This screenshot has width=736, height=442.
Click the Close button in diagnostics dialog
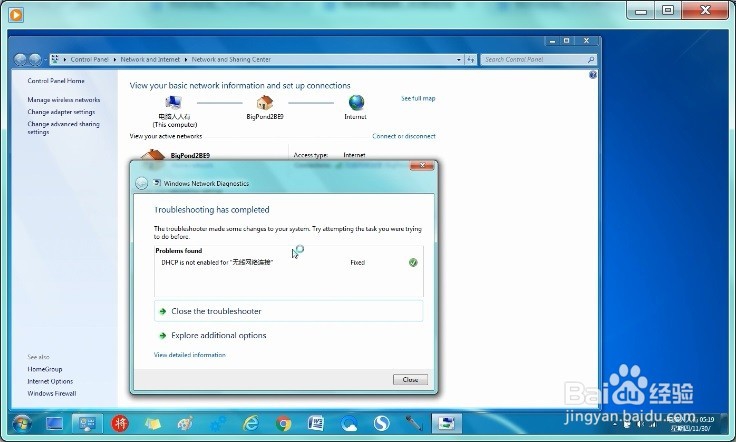point(410,380)
